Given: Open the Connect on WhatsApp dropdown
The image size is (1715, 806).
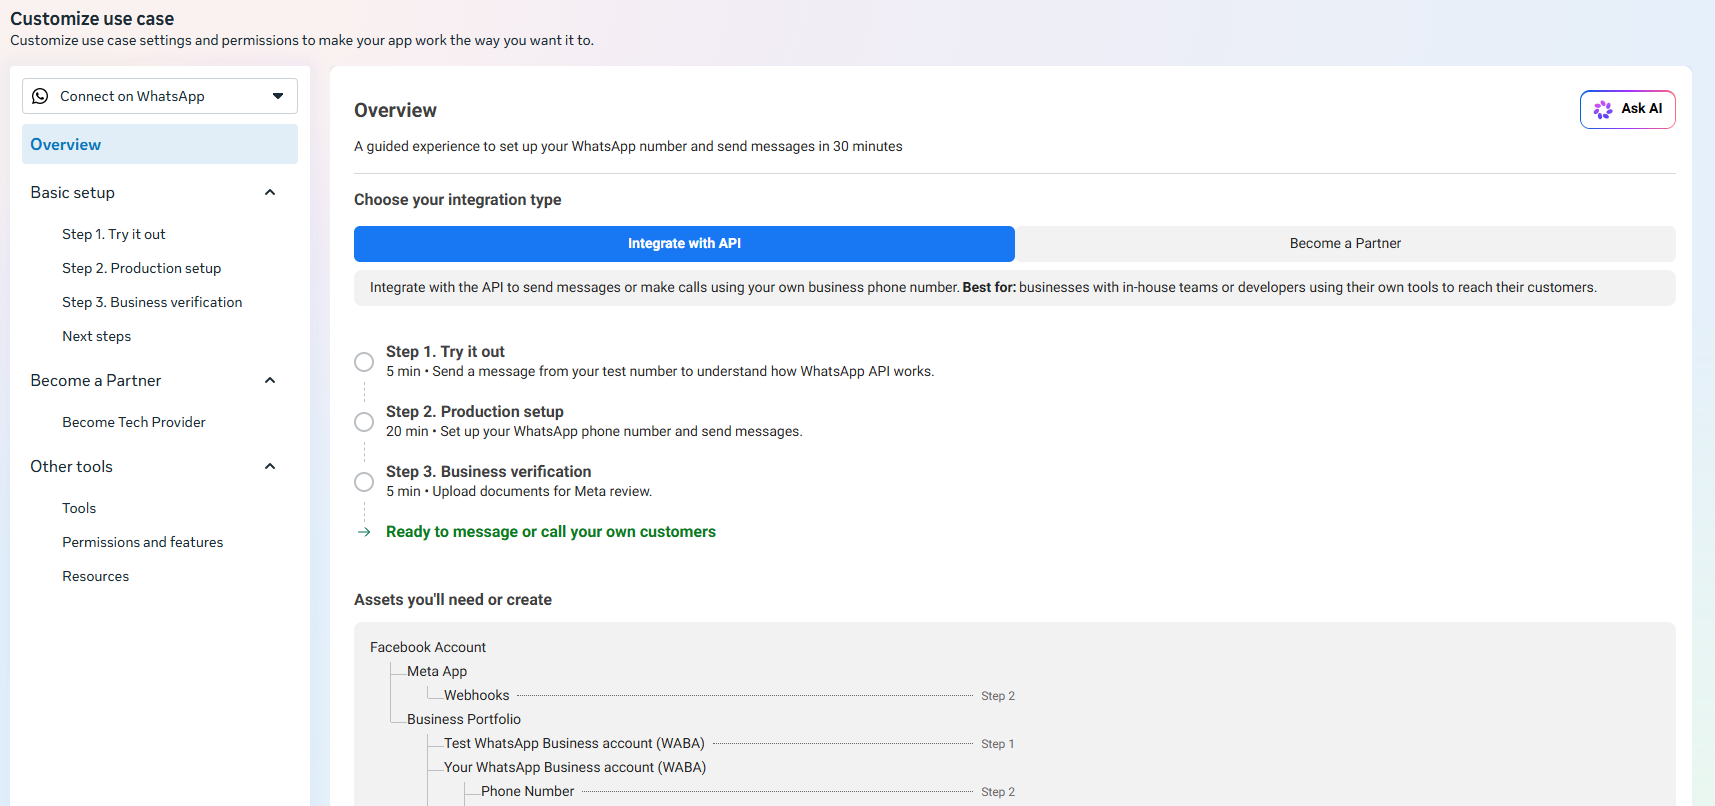Looking at the screenshot, I should point(160,96).
